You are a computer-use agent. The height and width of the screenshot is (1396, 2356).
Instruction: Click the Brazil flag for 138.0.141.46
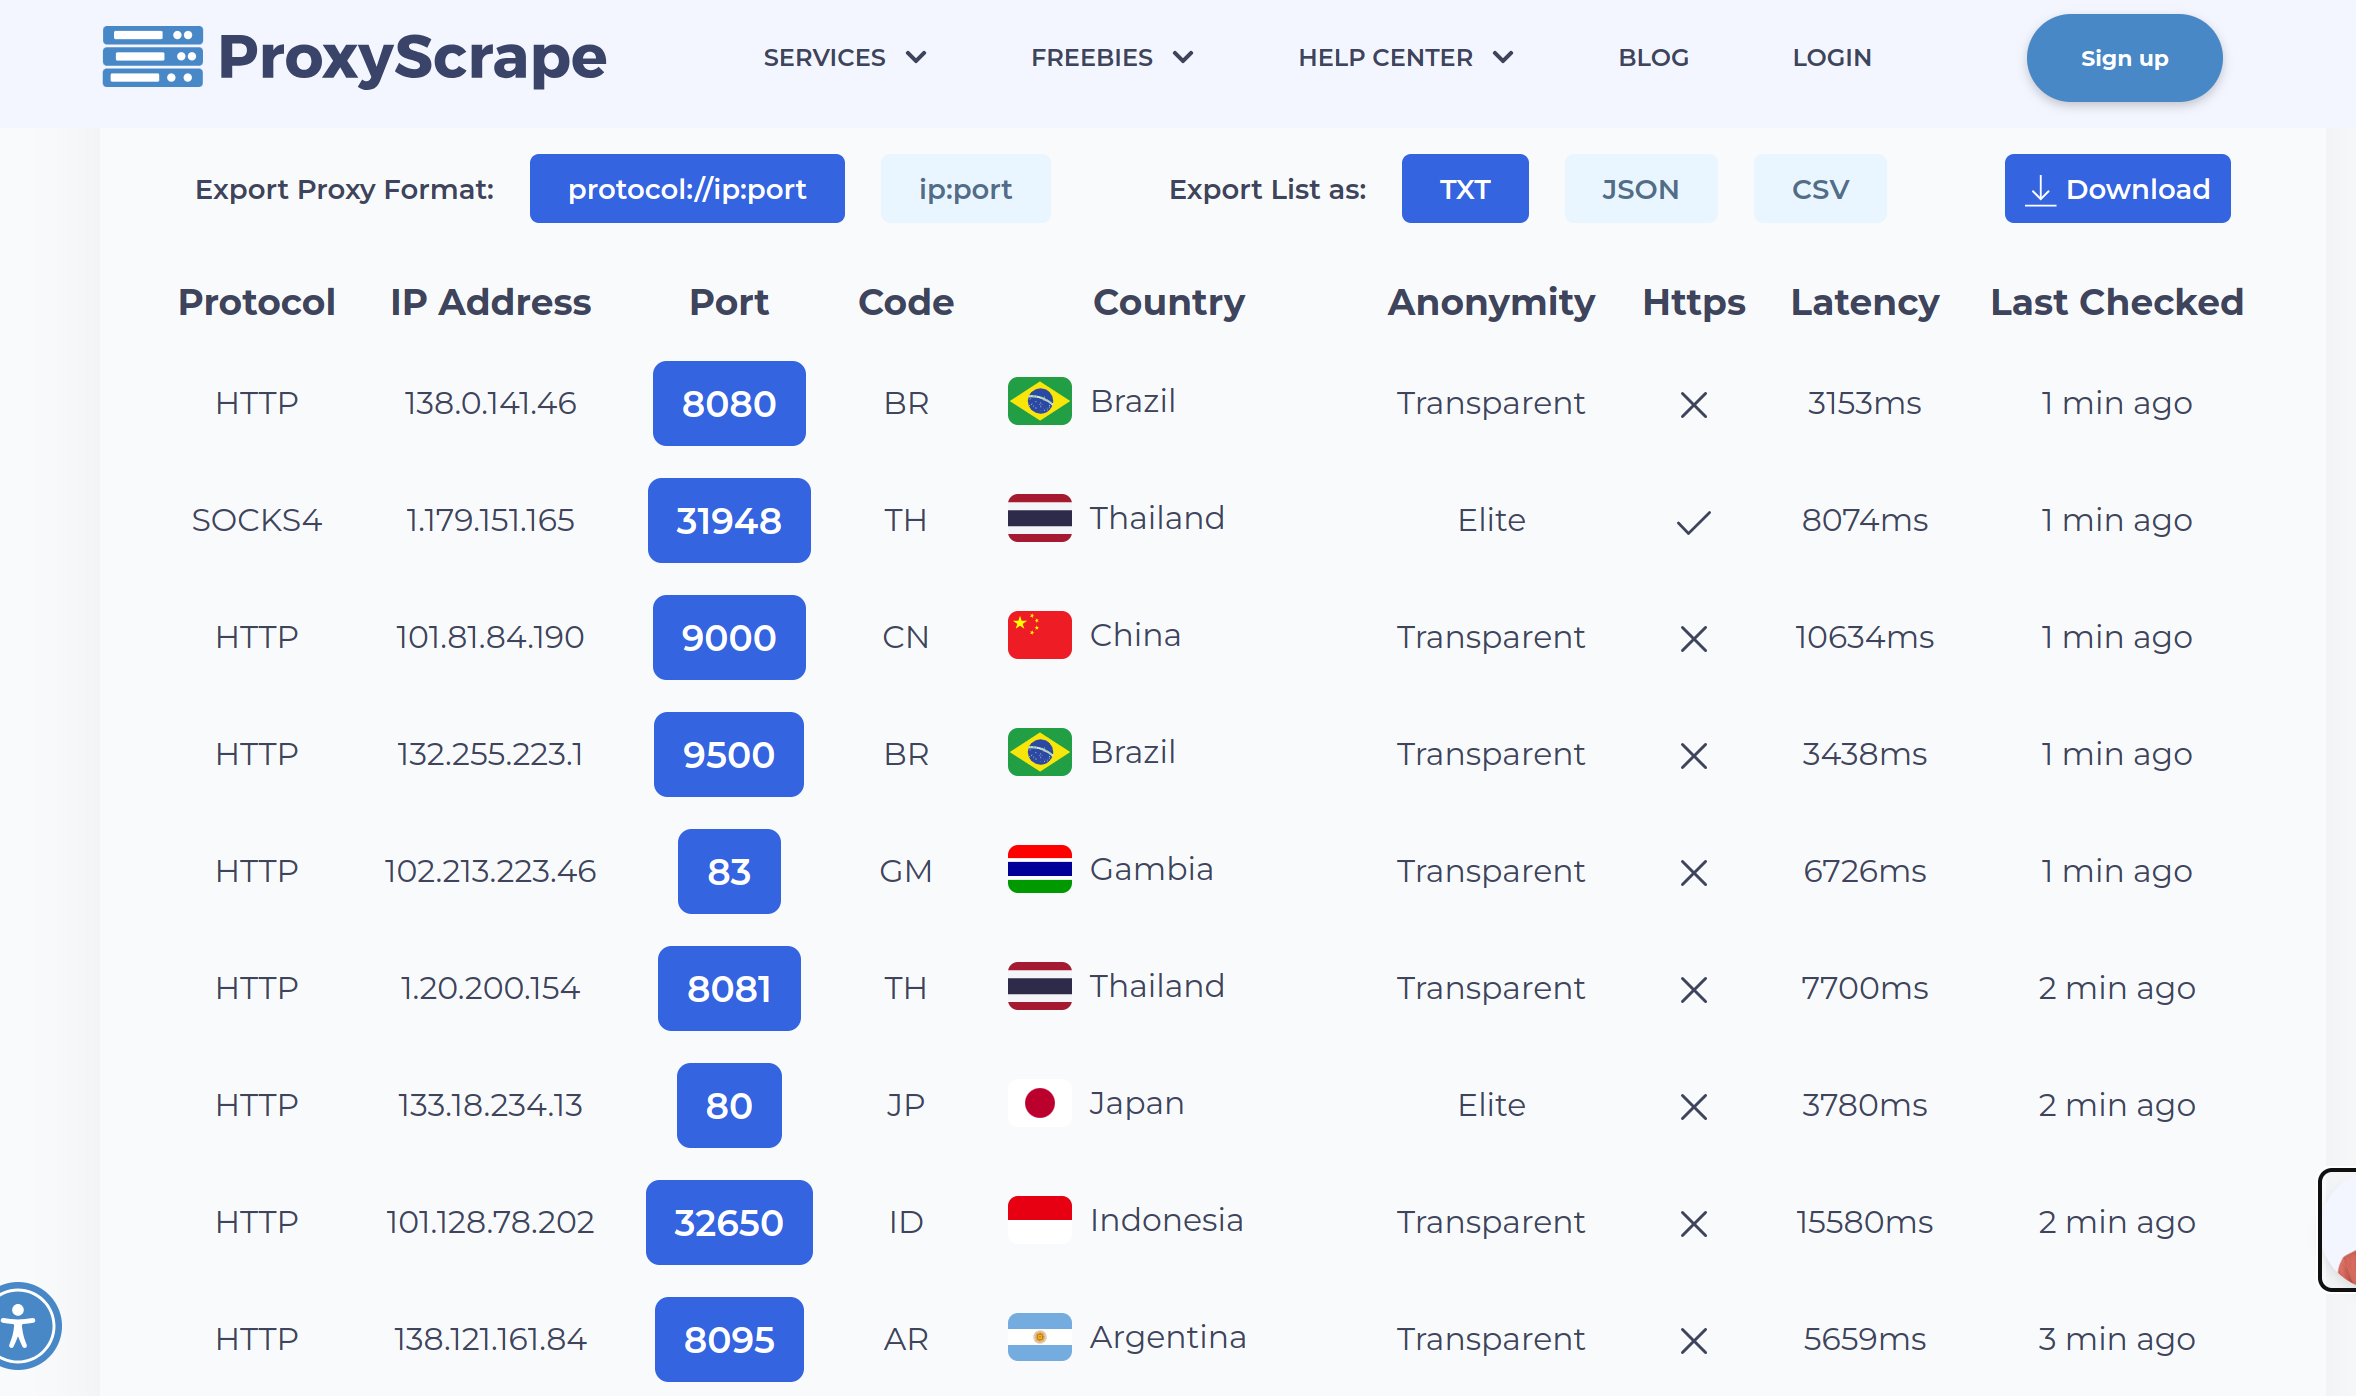pyautogui.click(x=1039, y=401)
